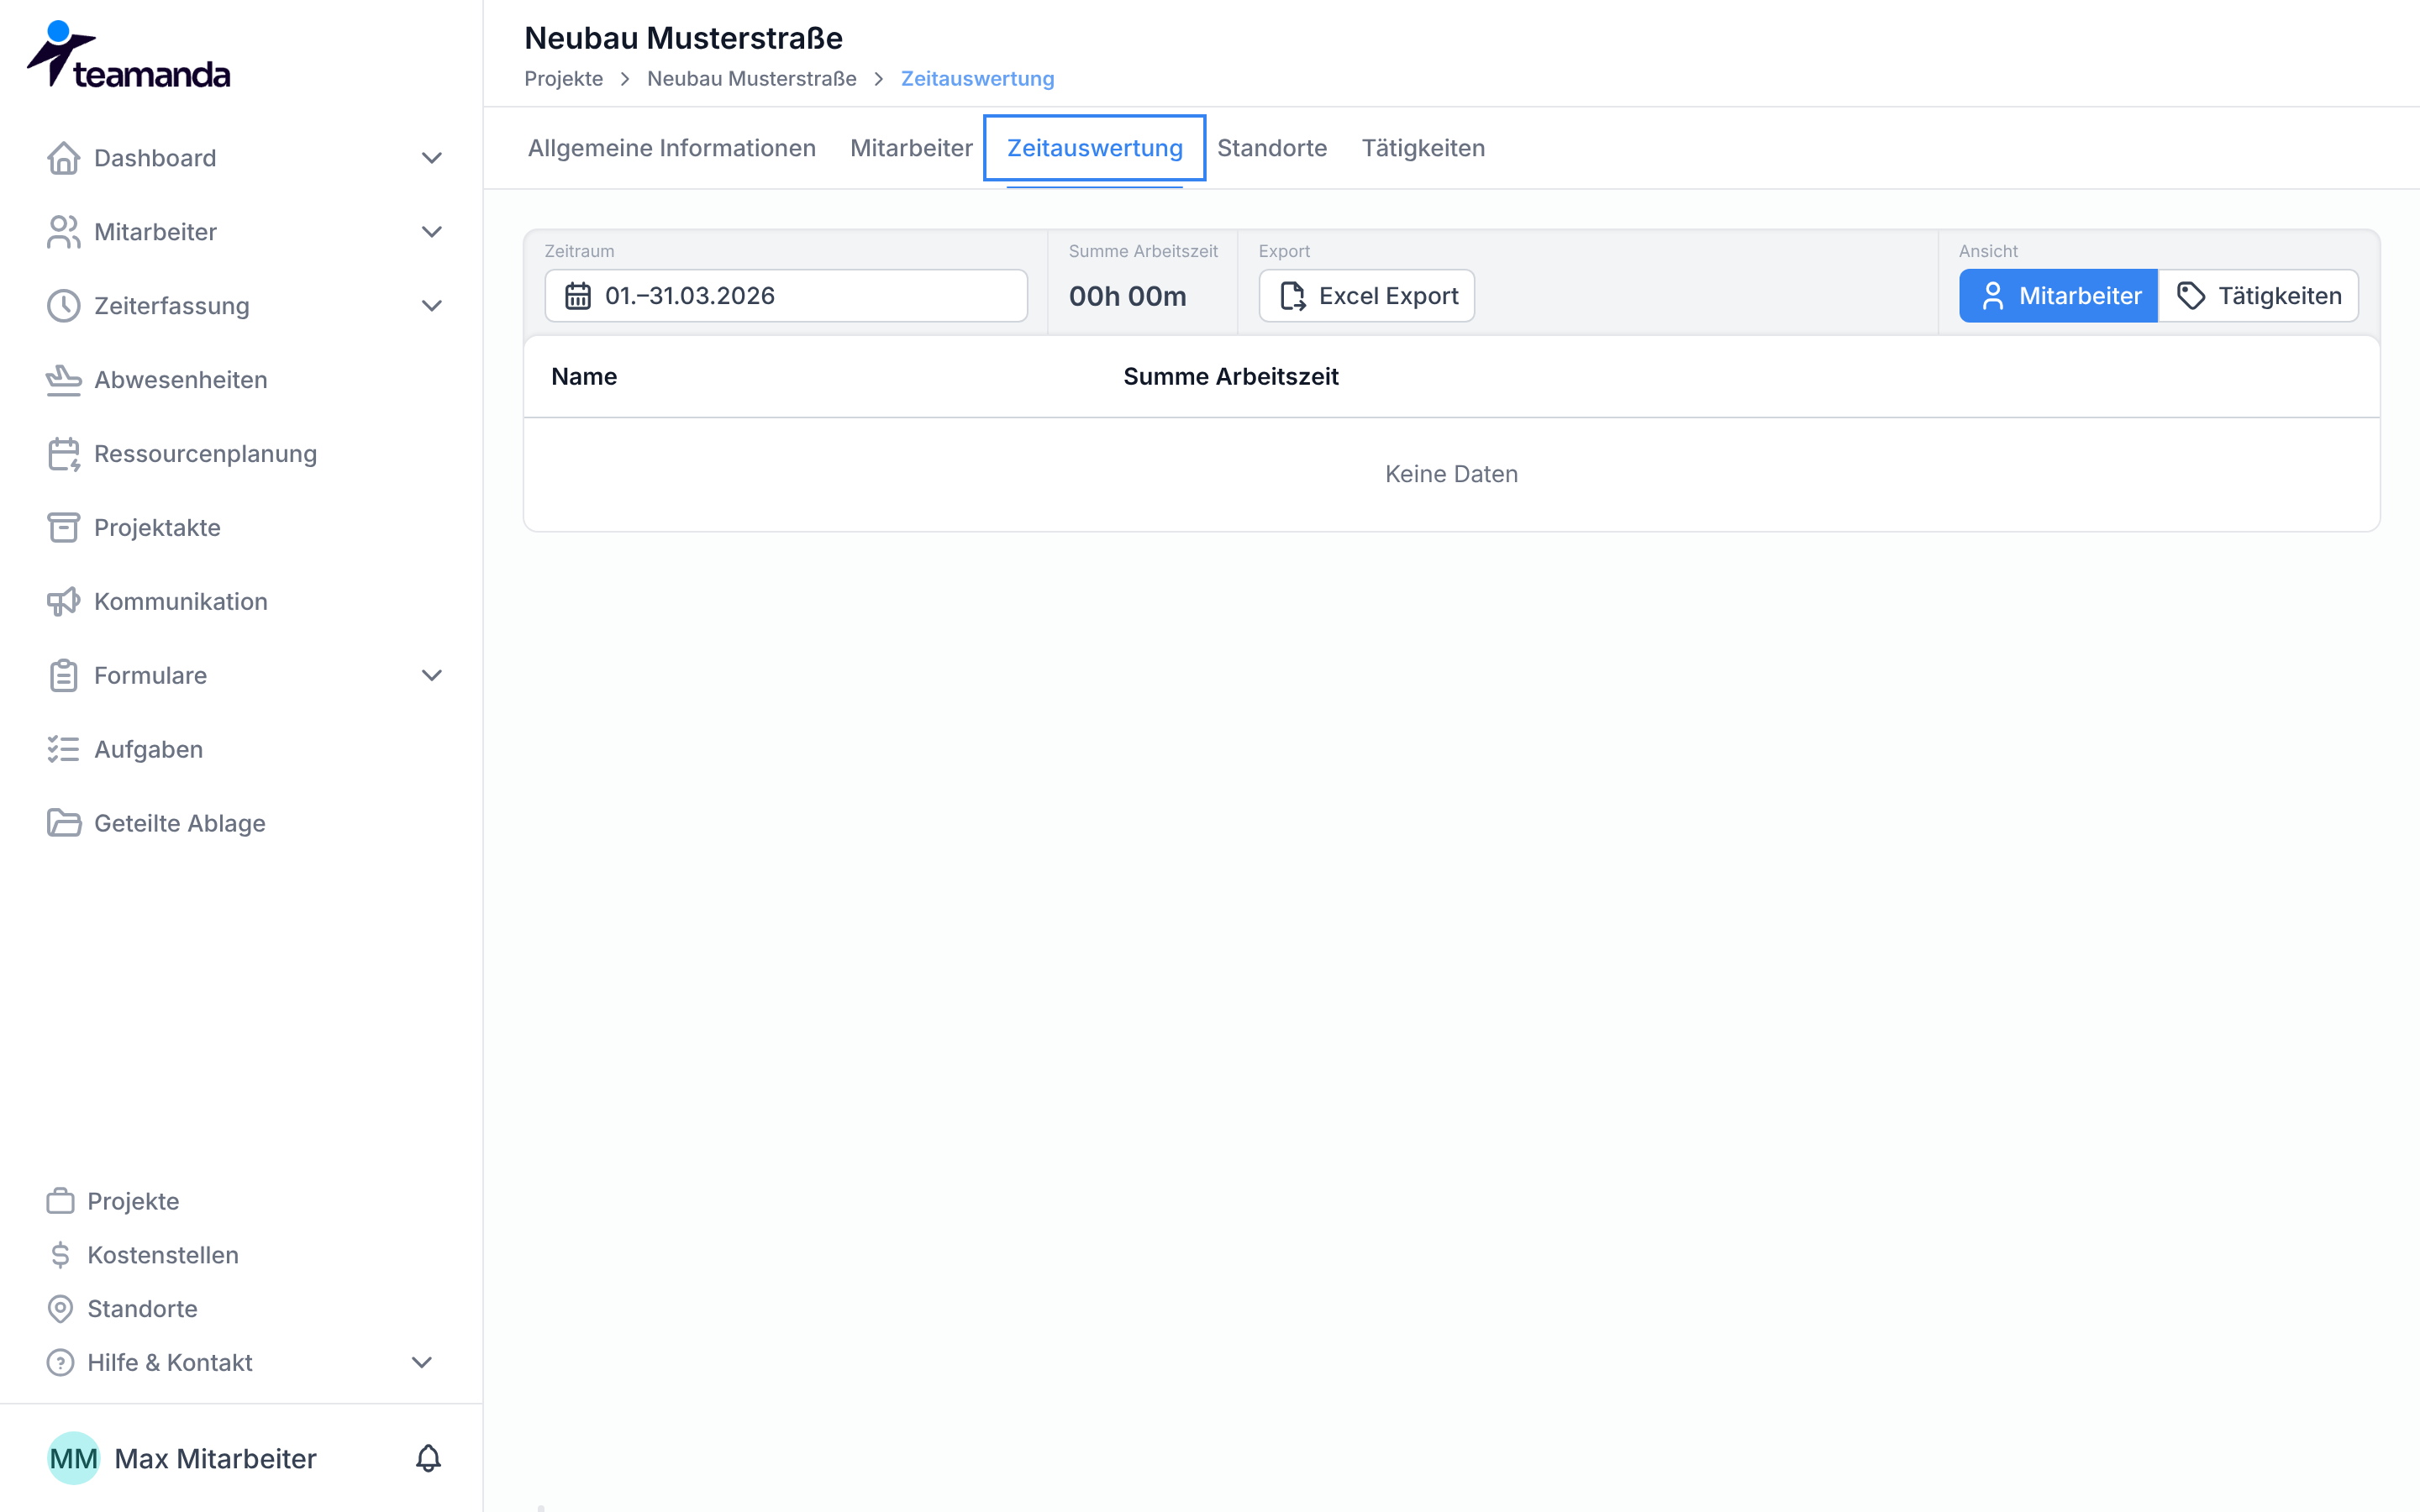Expand the Hilfe & Kontakt chevron

click(422, 1363)
